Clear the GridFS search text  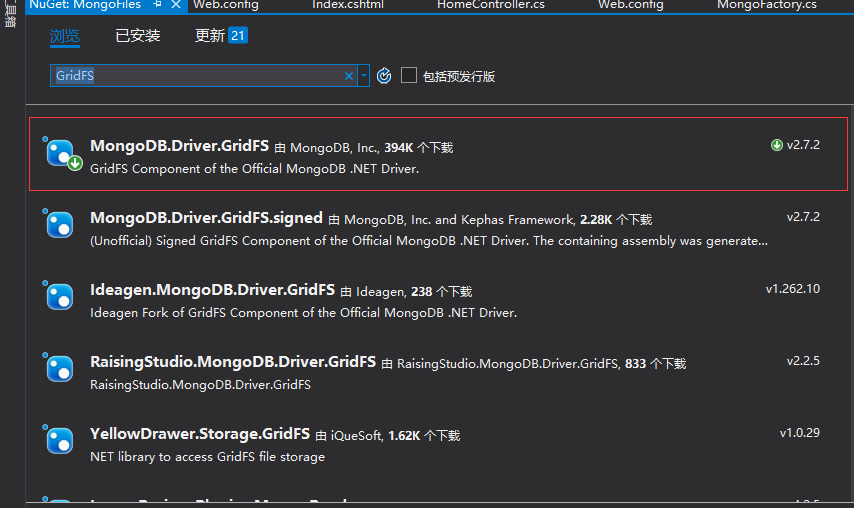tap(349, 76)
